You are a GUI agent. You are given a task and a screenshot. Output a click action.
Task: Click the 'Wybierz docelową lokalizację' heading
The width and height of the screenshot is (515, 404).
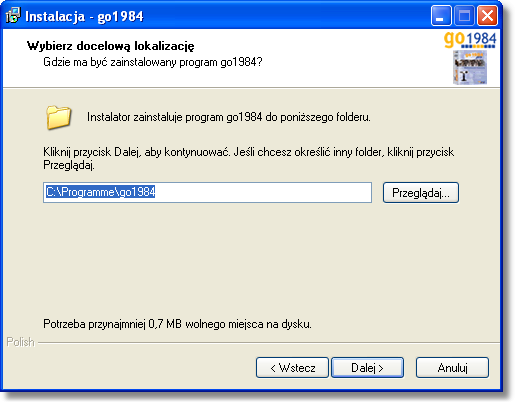point(110,46)
